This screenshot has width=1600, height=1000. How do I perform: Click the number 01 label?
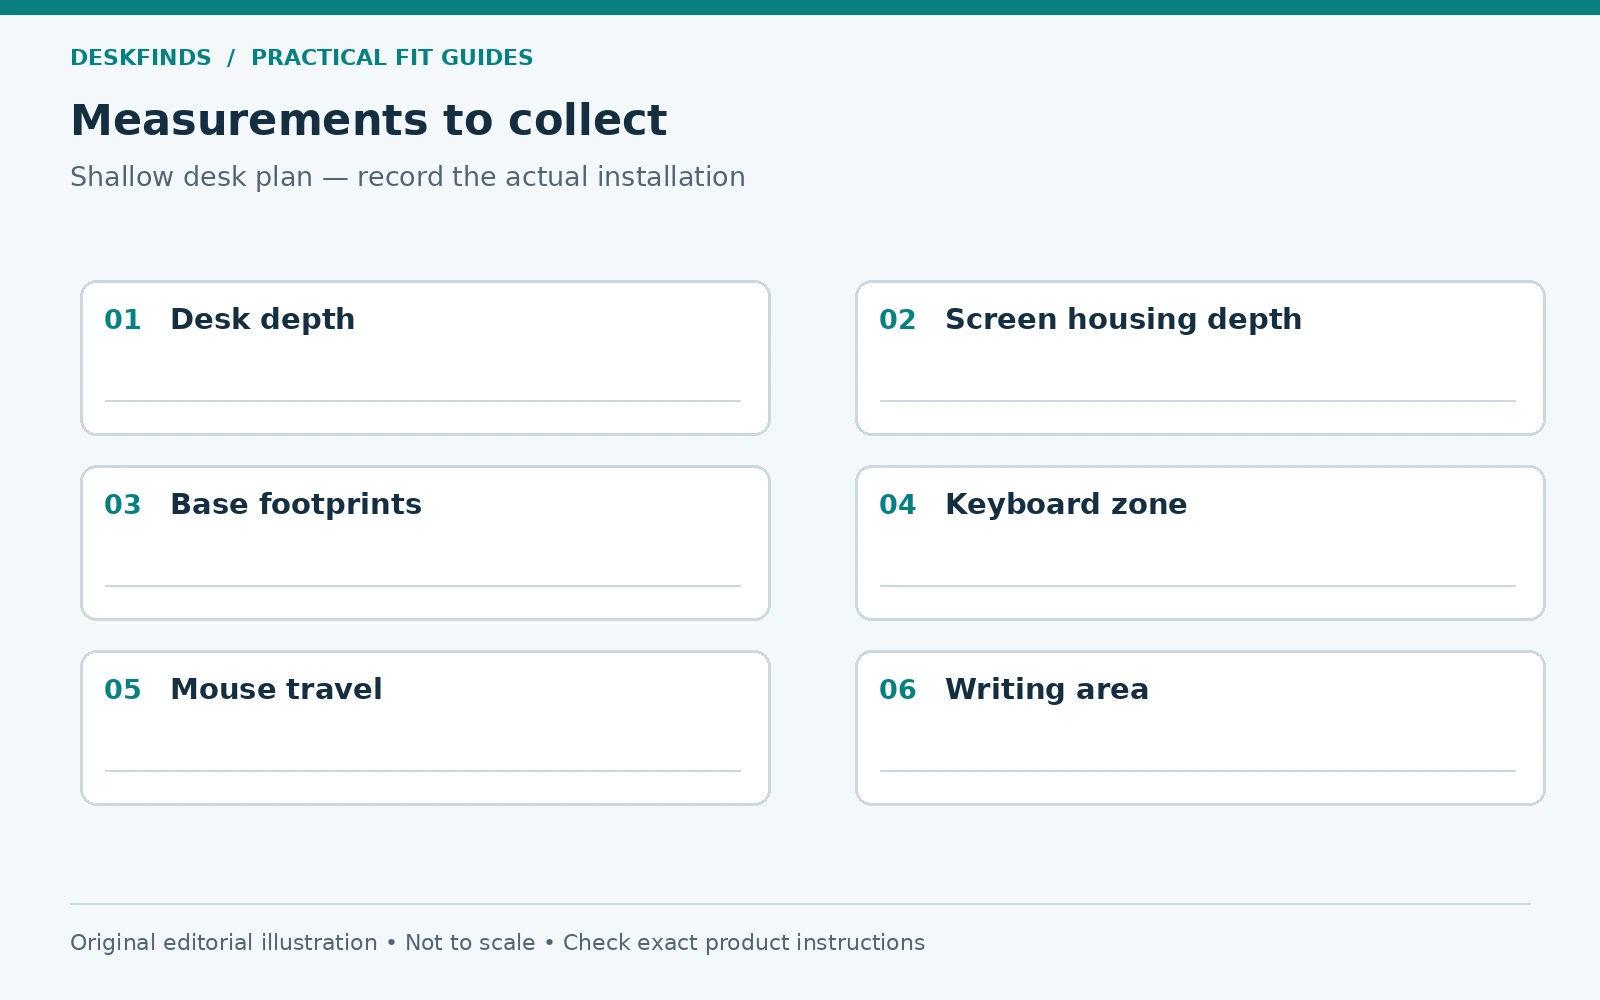pos(123,320)
